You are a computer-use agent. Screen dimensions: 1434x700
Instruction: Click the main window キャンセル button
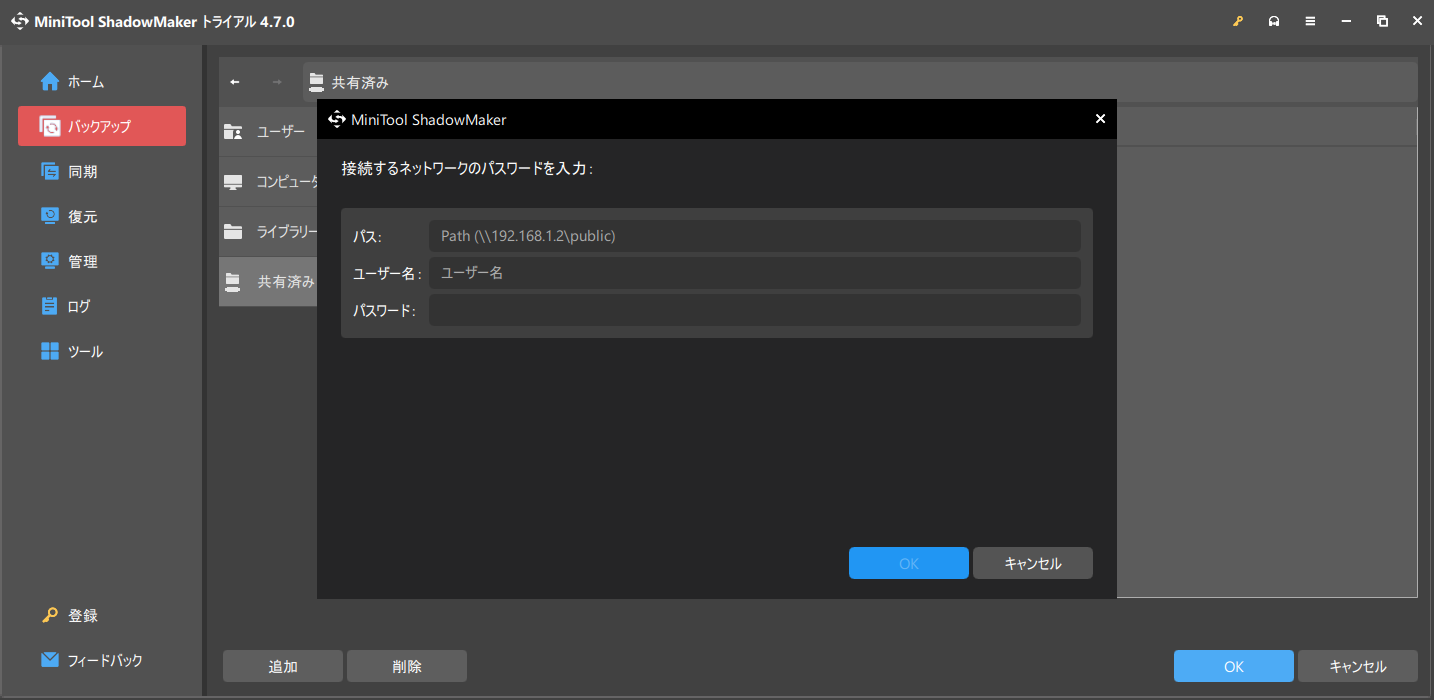(1358, 666)
